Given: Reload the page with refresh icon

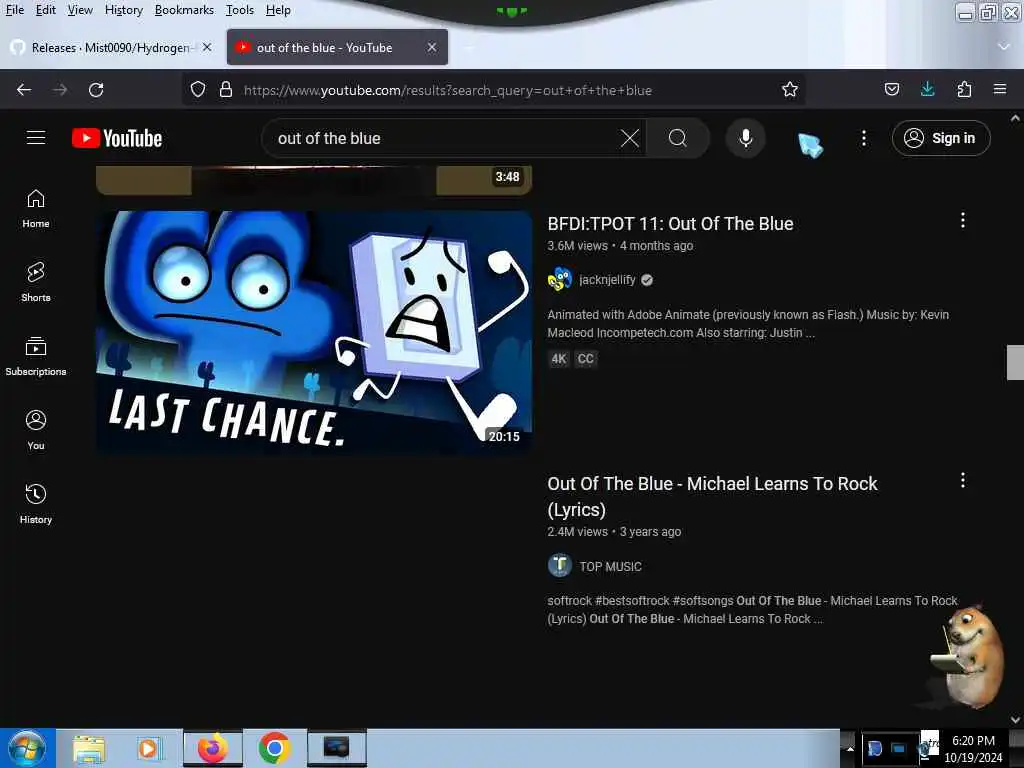Looking at the screenshot, I should pyautogui.click(x=96, y=90).
